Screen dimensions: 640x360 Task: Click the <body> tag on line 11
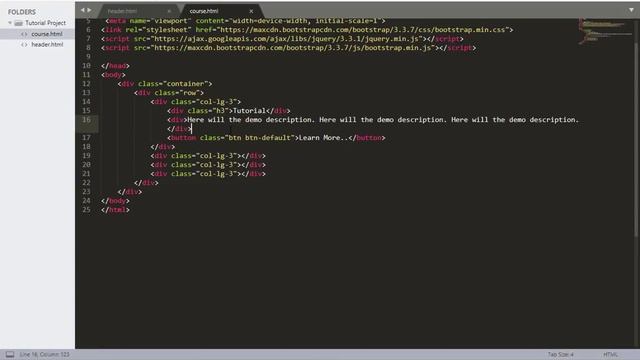113,75
